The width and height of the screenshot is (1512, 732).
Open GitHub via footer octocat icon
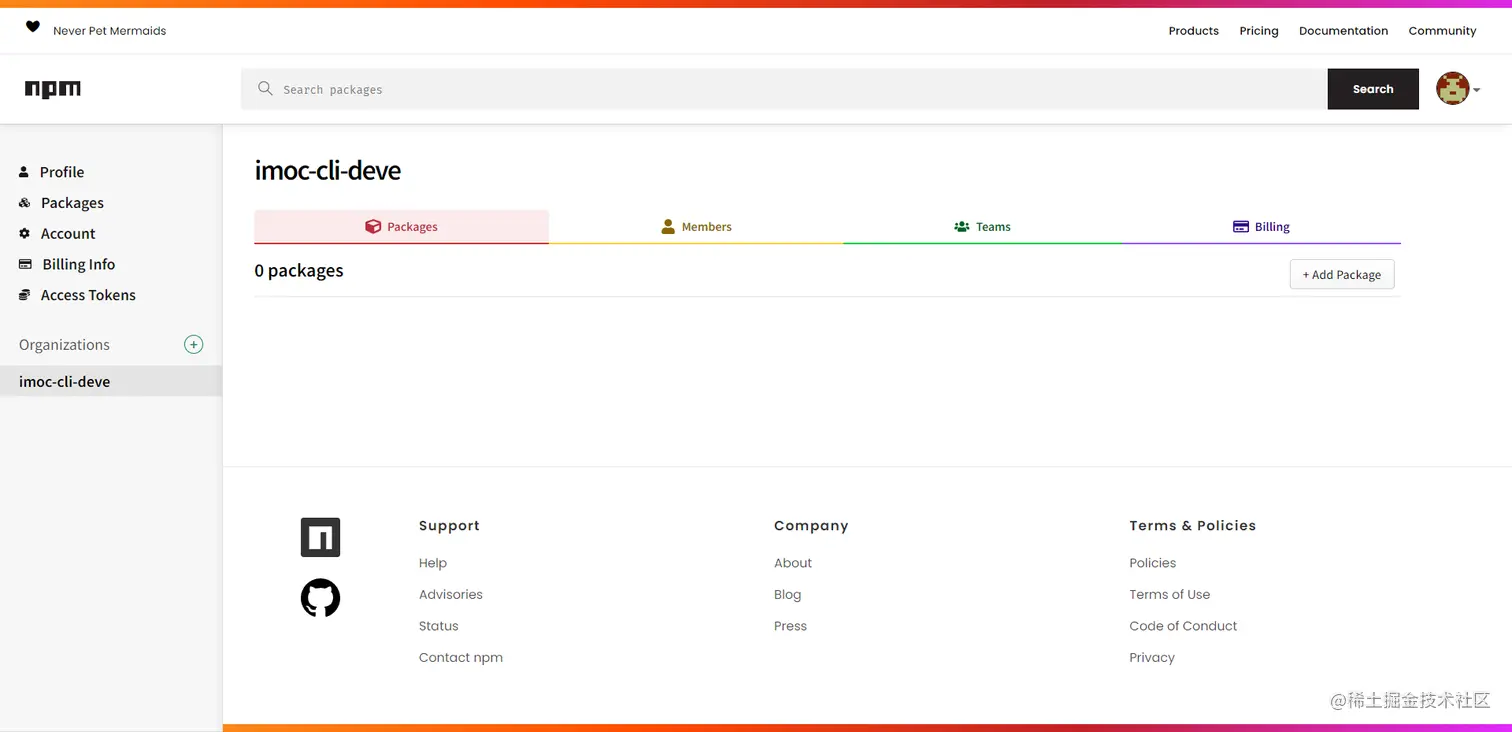click(320, 598)
